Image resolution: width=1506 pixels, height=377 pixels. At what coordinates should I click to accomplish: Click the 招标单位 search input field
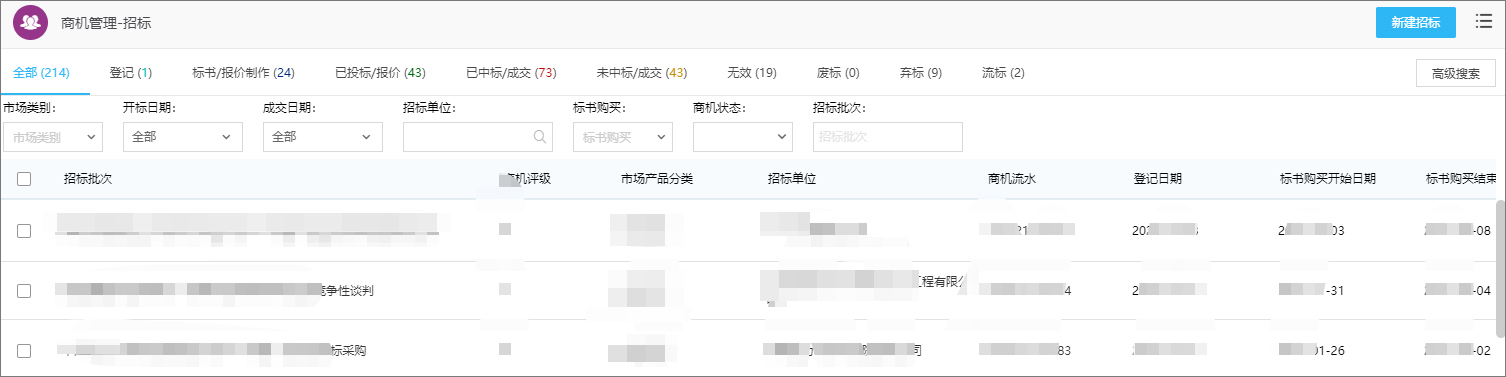click(478, 137)
